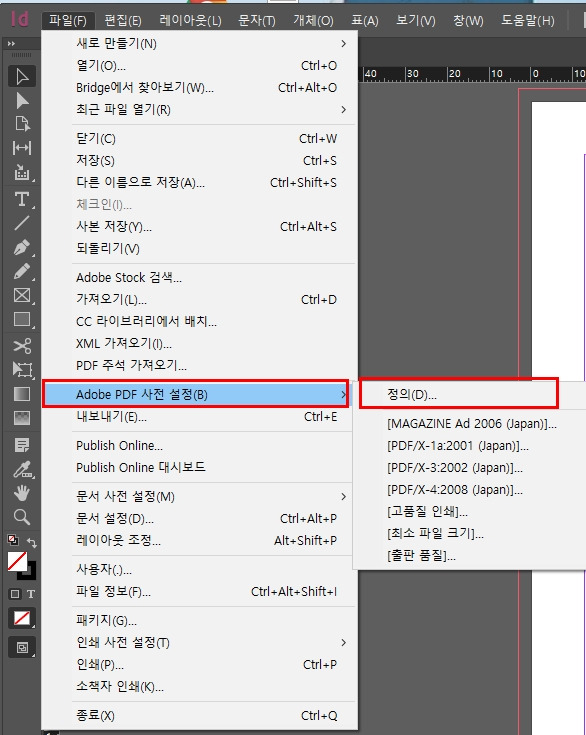Expand Adobe PDF 사전 설정(B) submenu
Screen dimensions: 586x735
[x=196, y=394]
